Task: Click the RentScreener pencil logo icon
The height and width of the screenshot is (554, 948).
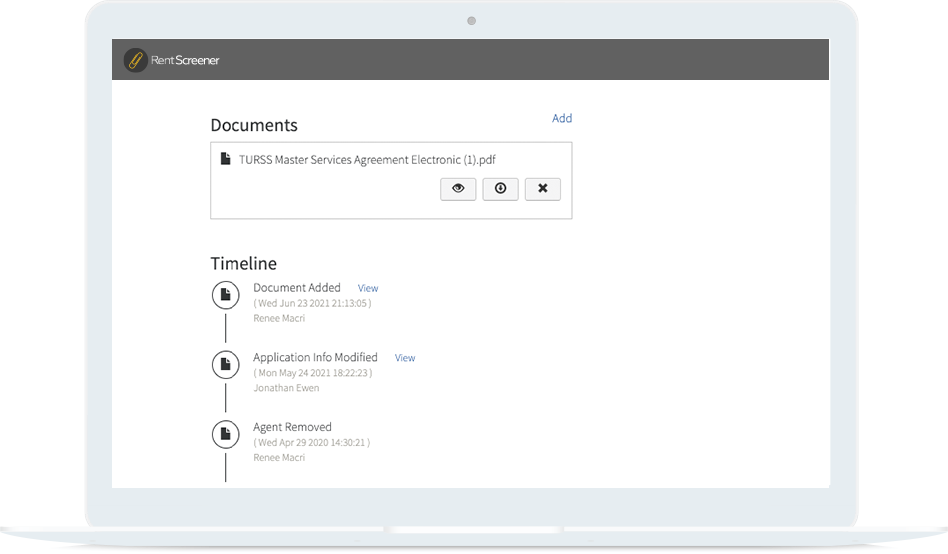Action: click(135, 60)
